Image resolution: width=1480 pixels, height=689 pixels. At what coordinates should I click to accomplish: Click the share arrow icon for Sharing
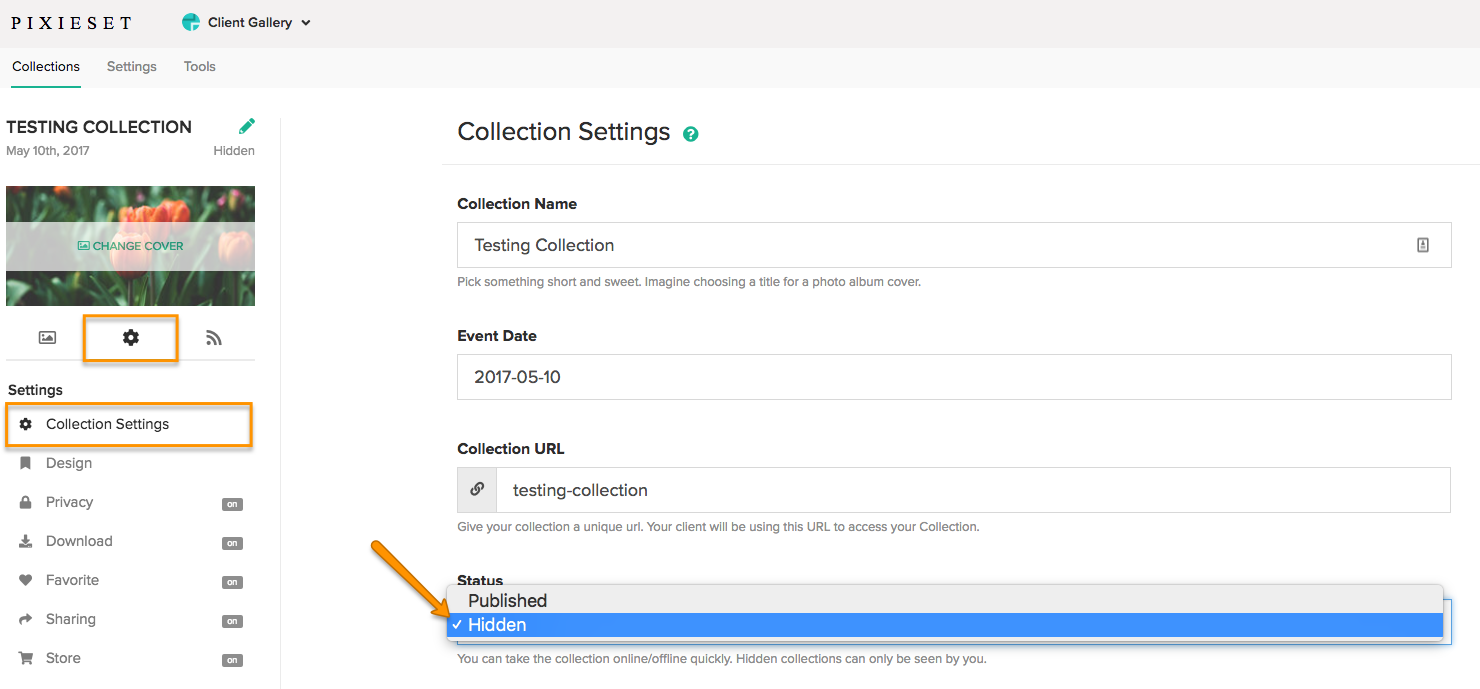tap(26, 619)
